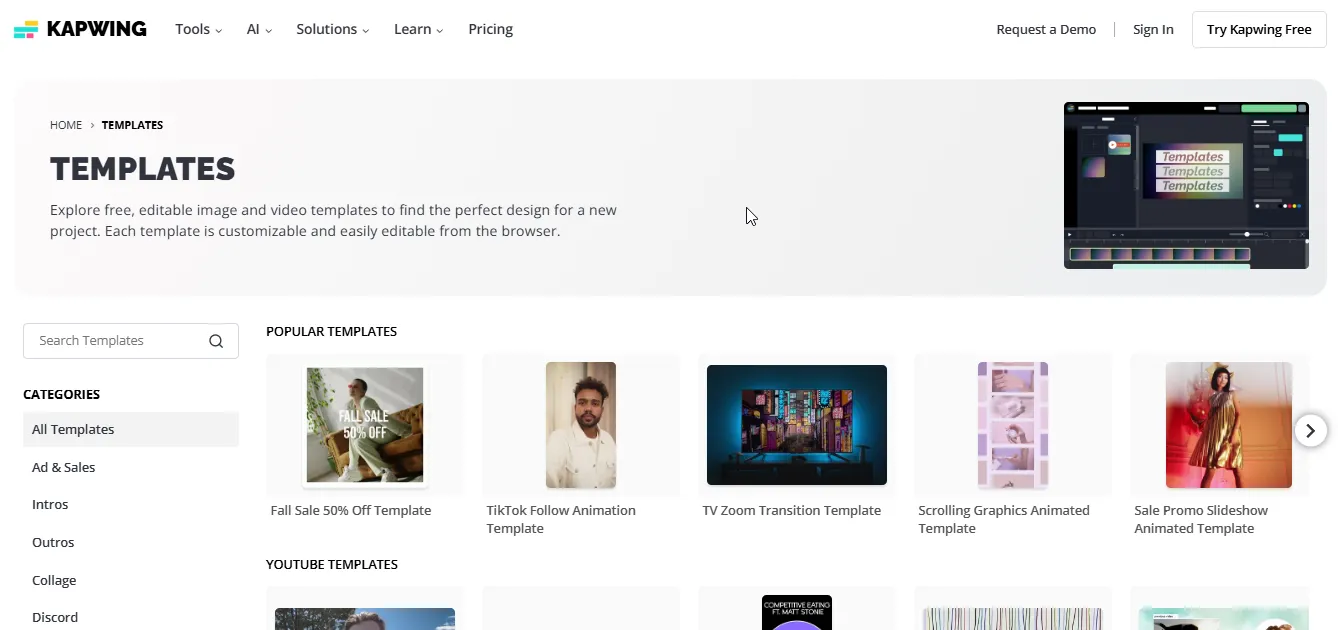This screenshot has height=630, width=1338.
Task: Open the Intros category
Action: click(50, 505)
